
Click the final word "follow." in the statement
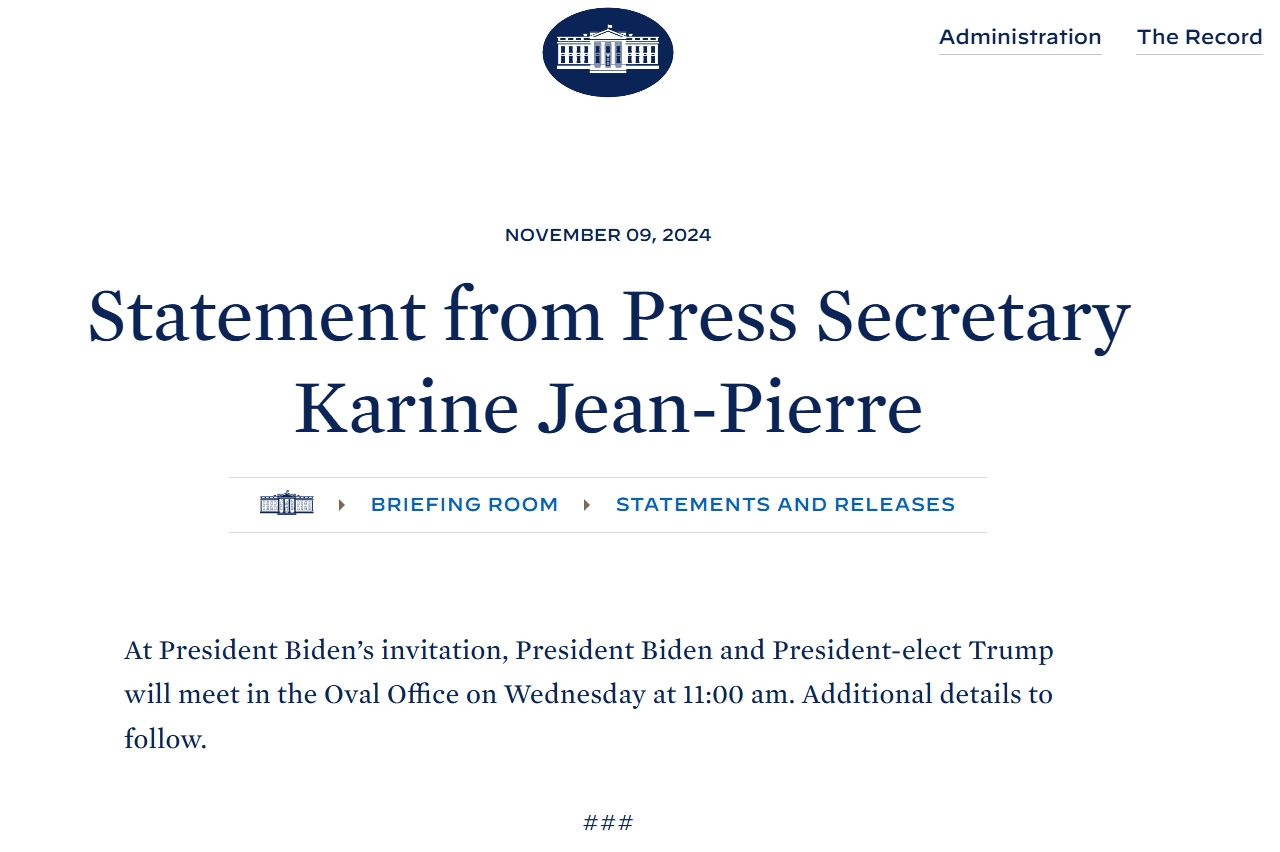(x=165, y=739)
